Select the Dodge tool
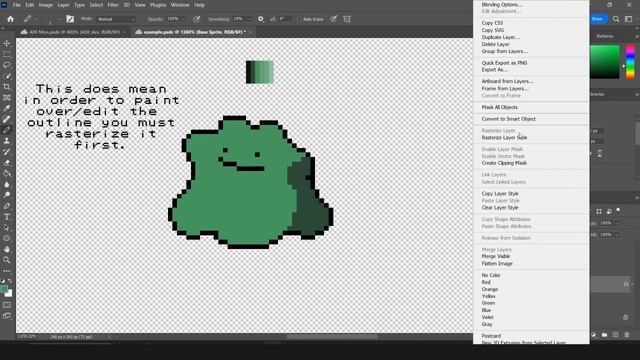This screenshot has width=640, height=360. (7, 195)
